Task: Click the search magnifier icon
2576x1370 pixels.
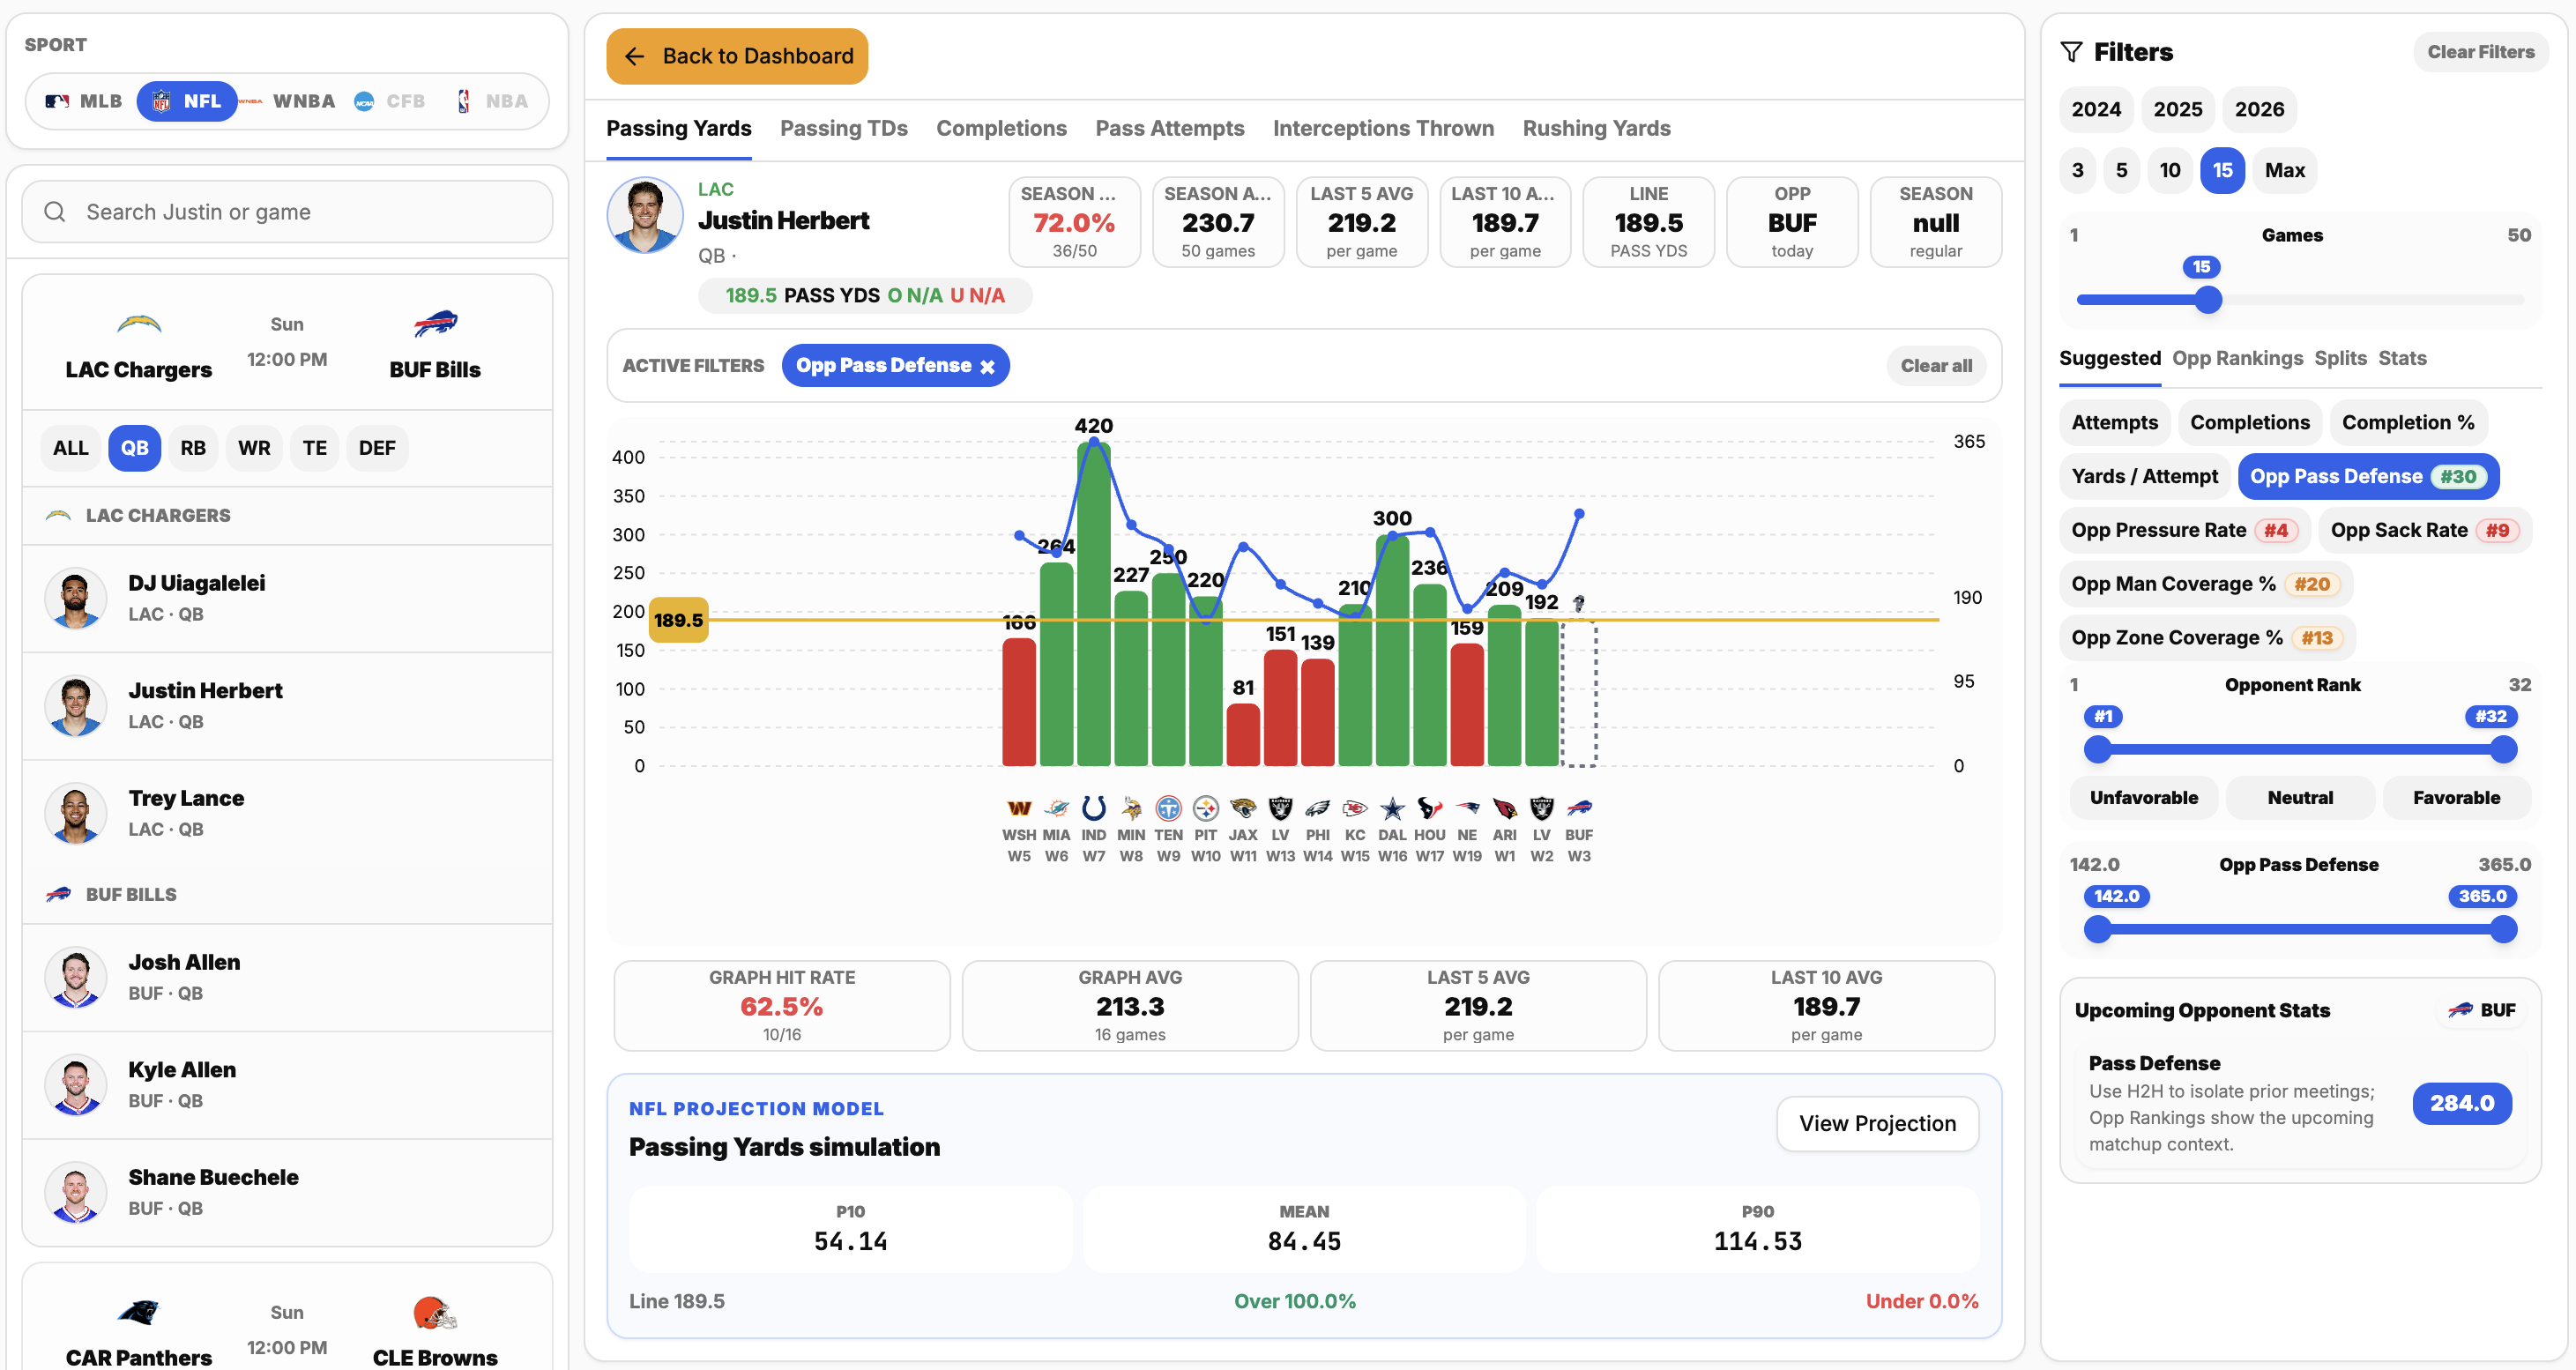Action: tap(55, 212)
